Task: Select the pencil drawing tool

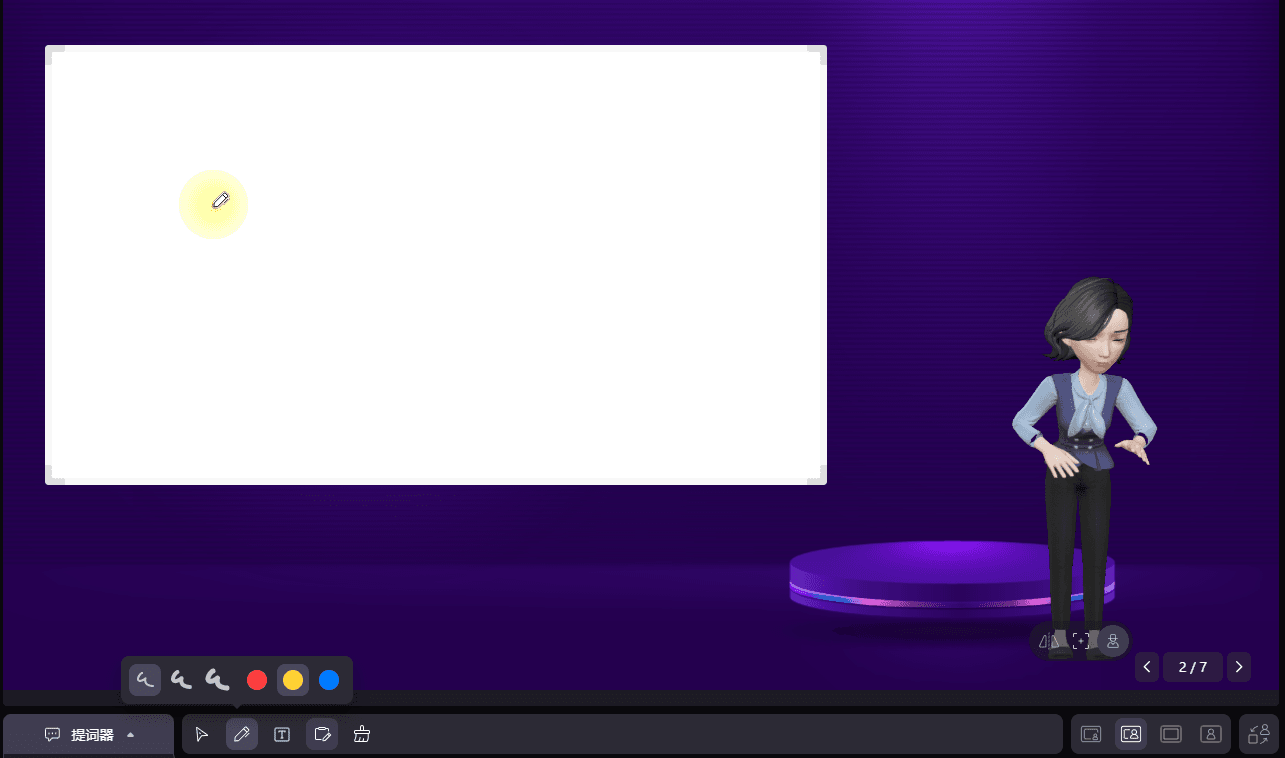Action: tap(242, 735)
